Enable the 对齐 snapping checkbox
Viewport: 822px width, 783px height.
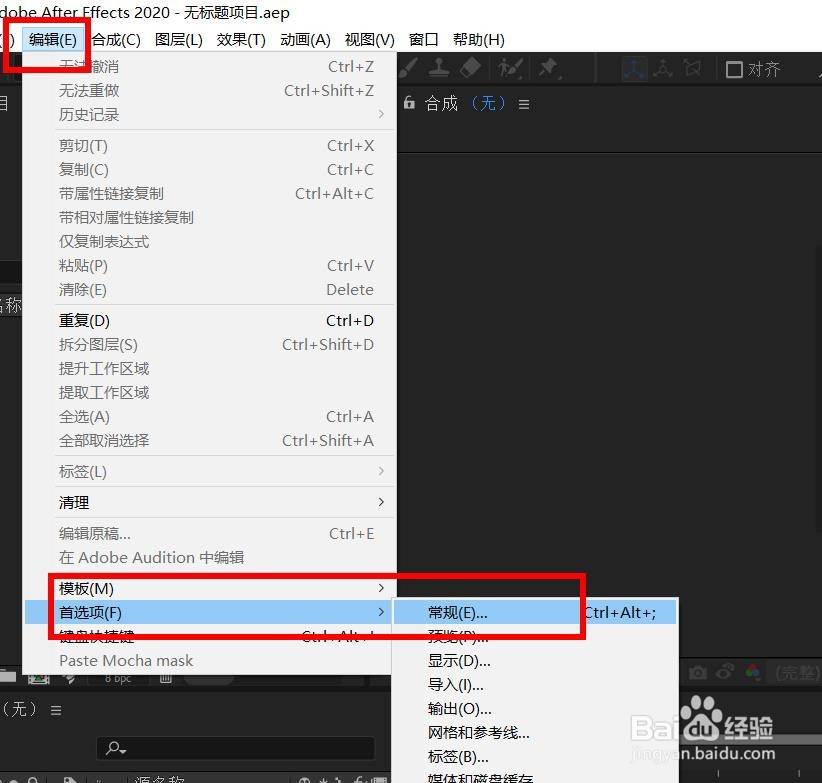click(x=733, y=68)
